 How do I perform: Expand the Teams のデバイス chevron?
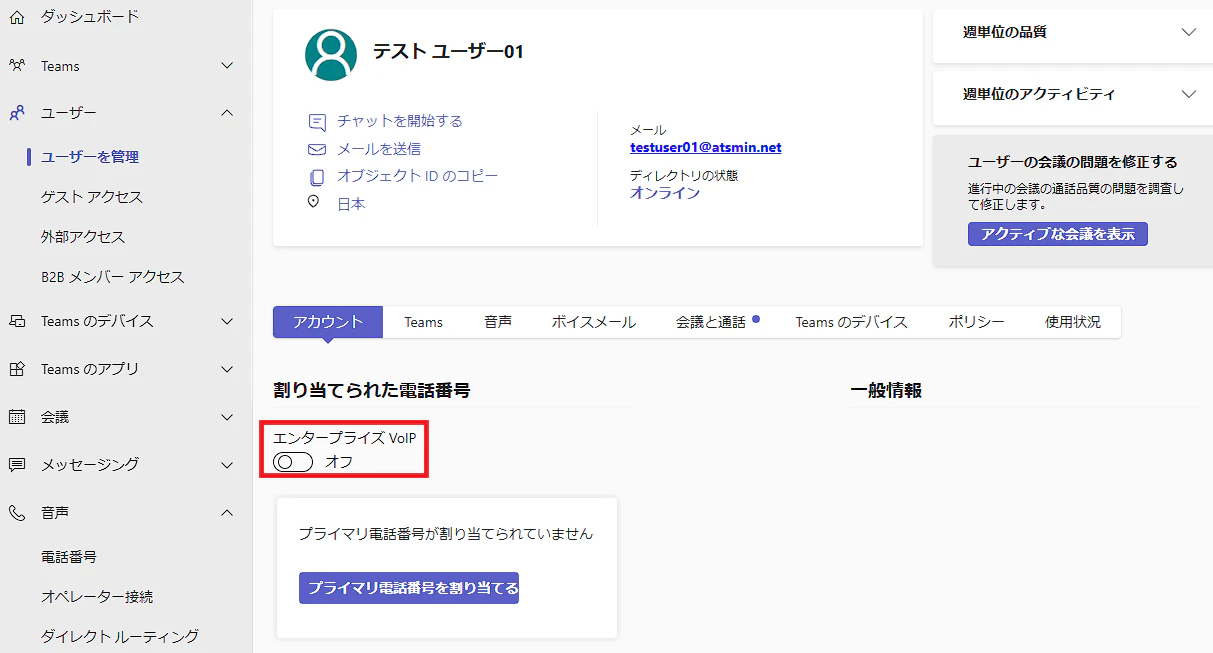tap(227, 321)
